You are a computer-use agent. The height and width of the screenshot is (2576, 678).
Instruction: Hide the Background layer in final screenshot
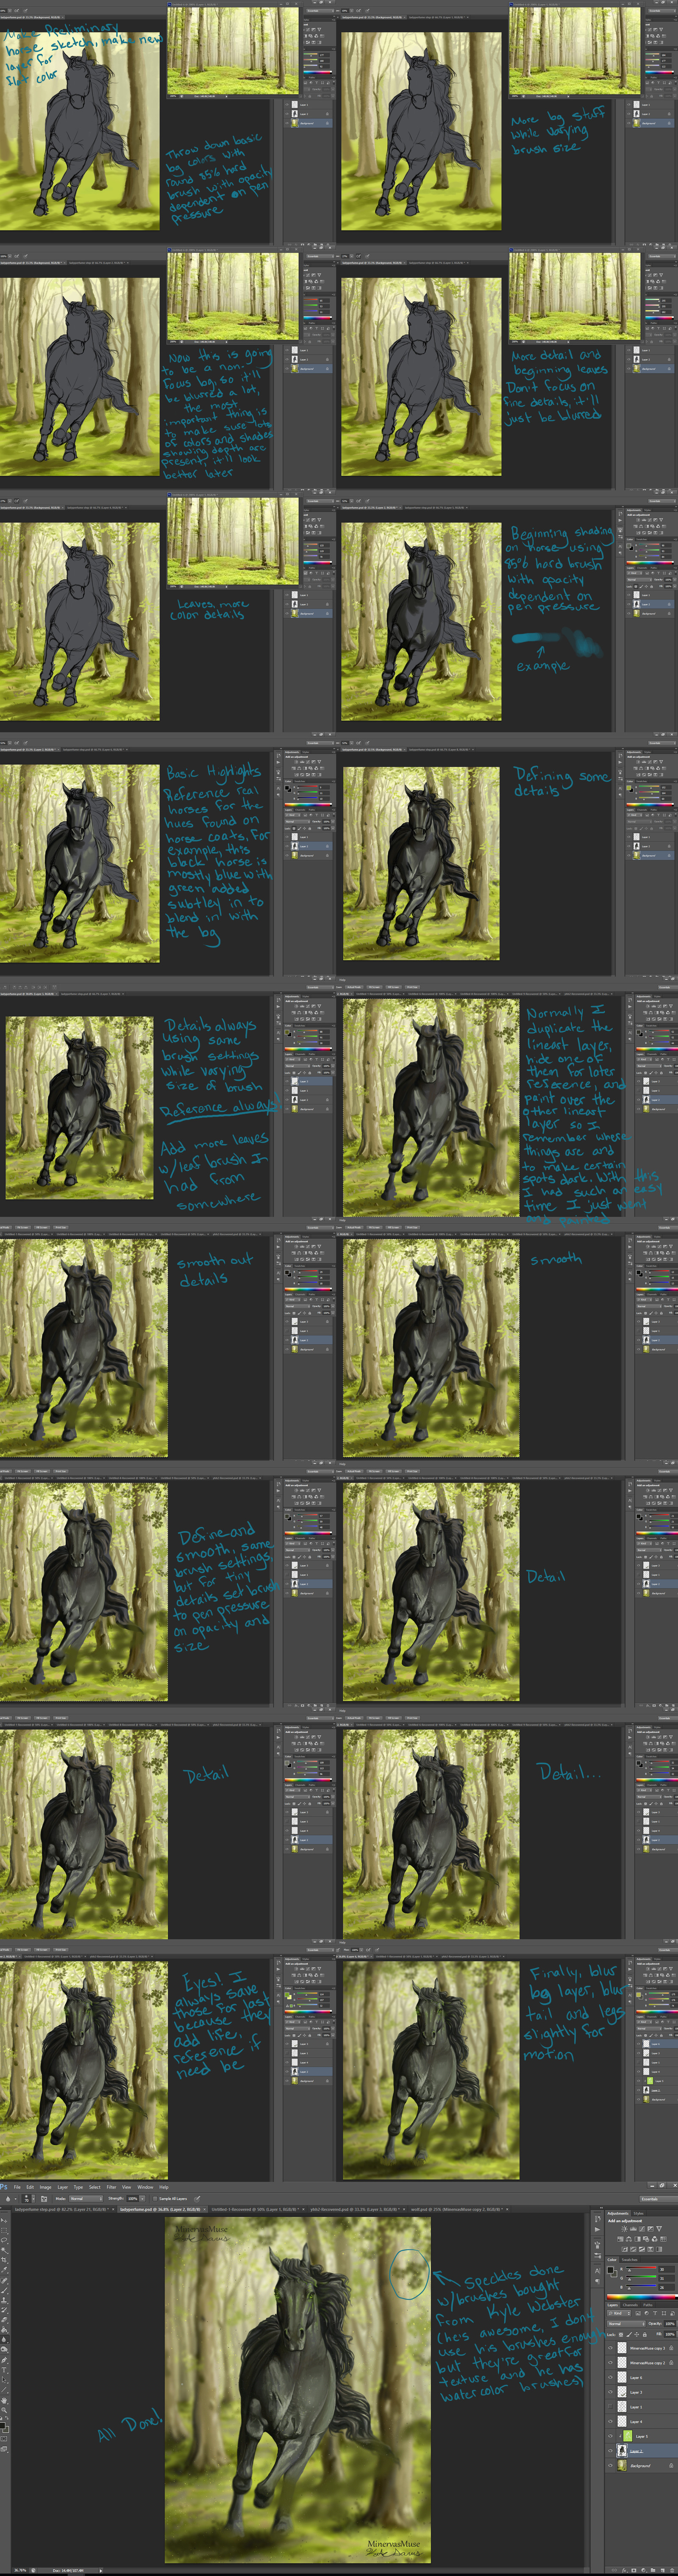click(x=610, y=2465)
